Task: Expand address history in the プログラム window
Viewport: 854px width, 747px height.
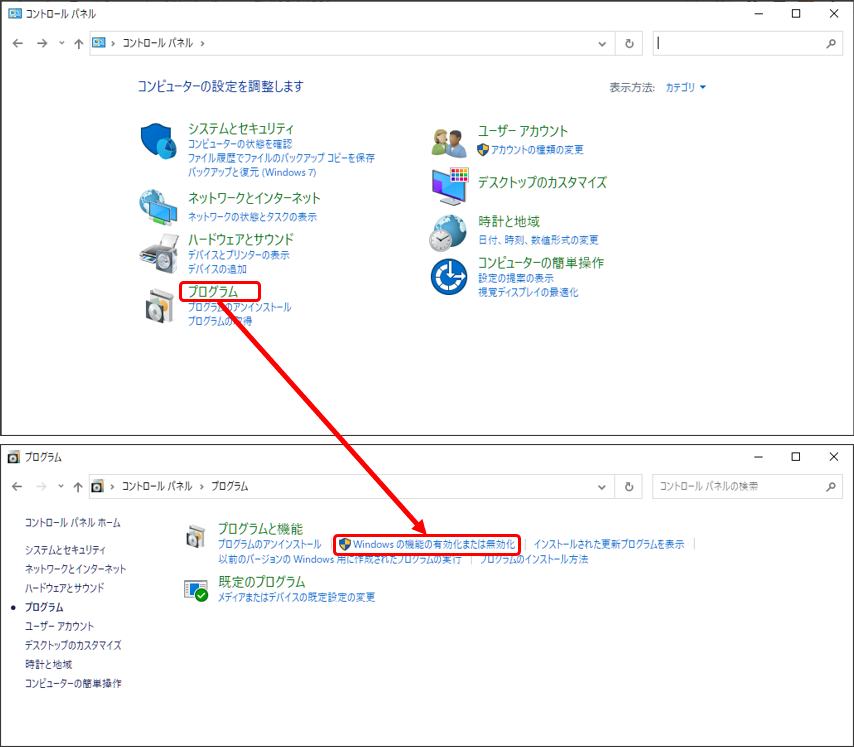Action: 601,487
